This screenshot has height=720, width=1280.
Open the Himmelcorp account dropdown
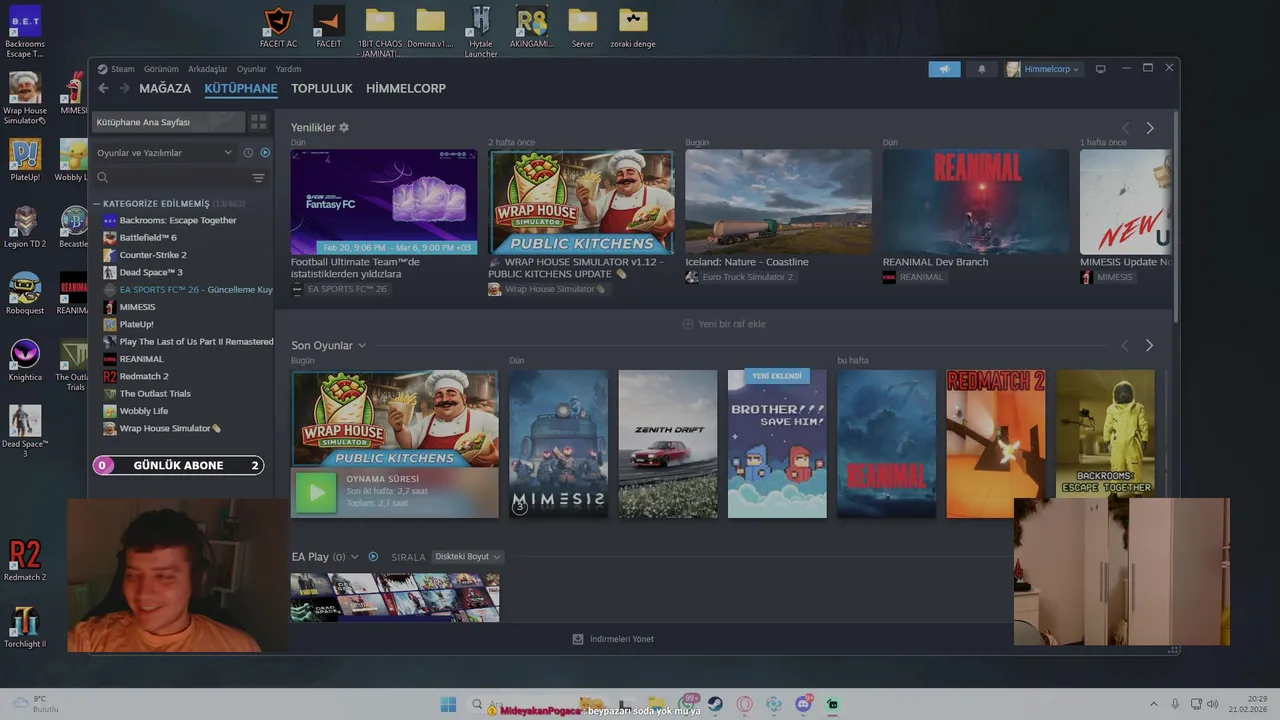1043,69
